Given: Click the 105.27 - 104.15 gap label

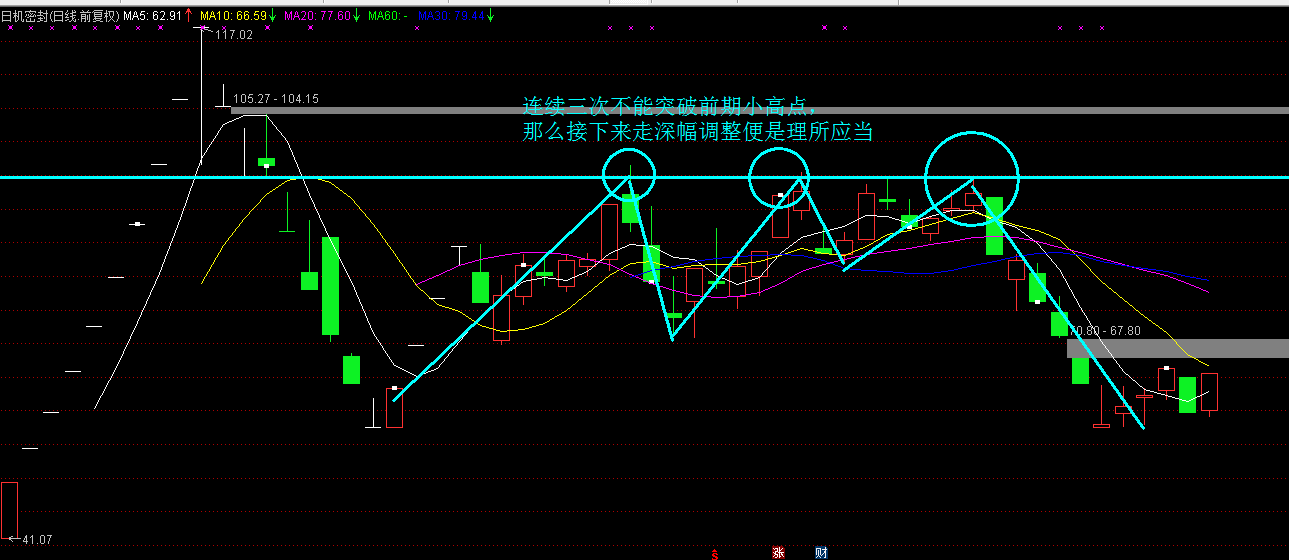Looking at the screenshot, I should point(275,99).
